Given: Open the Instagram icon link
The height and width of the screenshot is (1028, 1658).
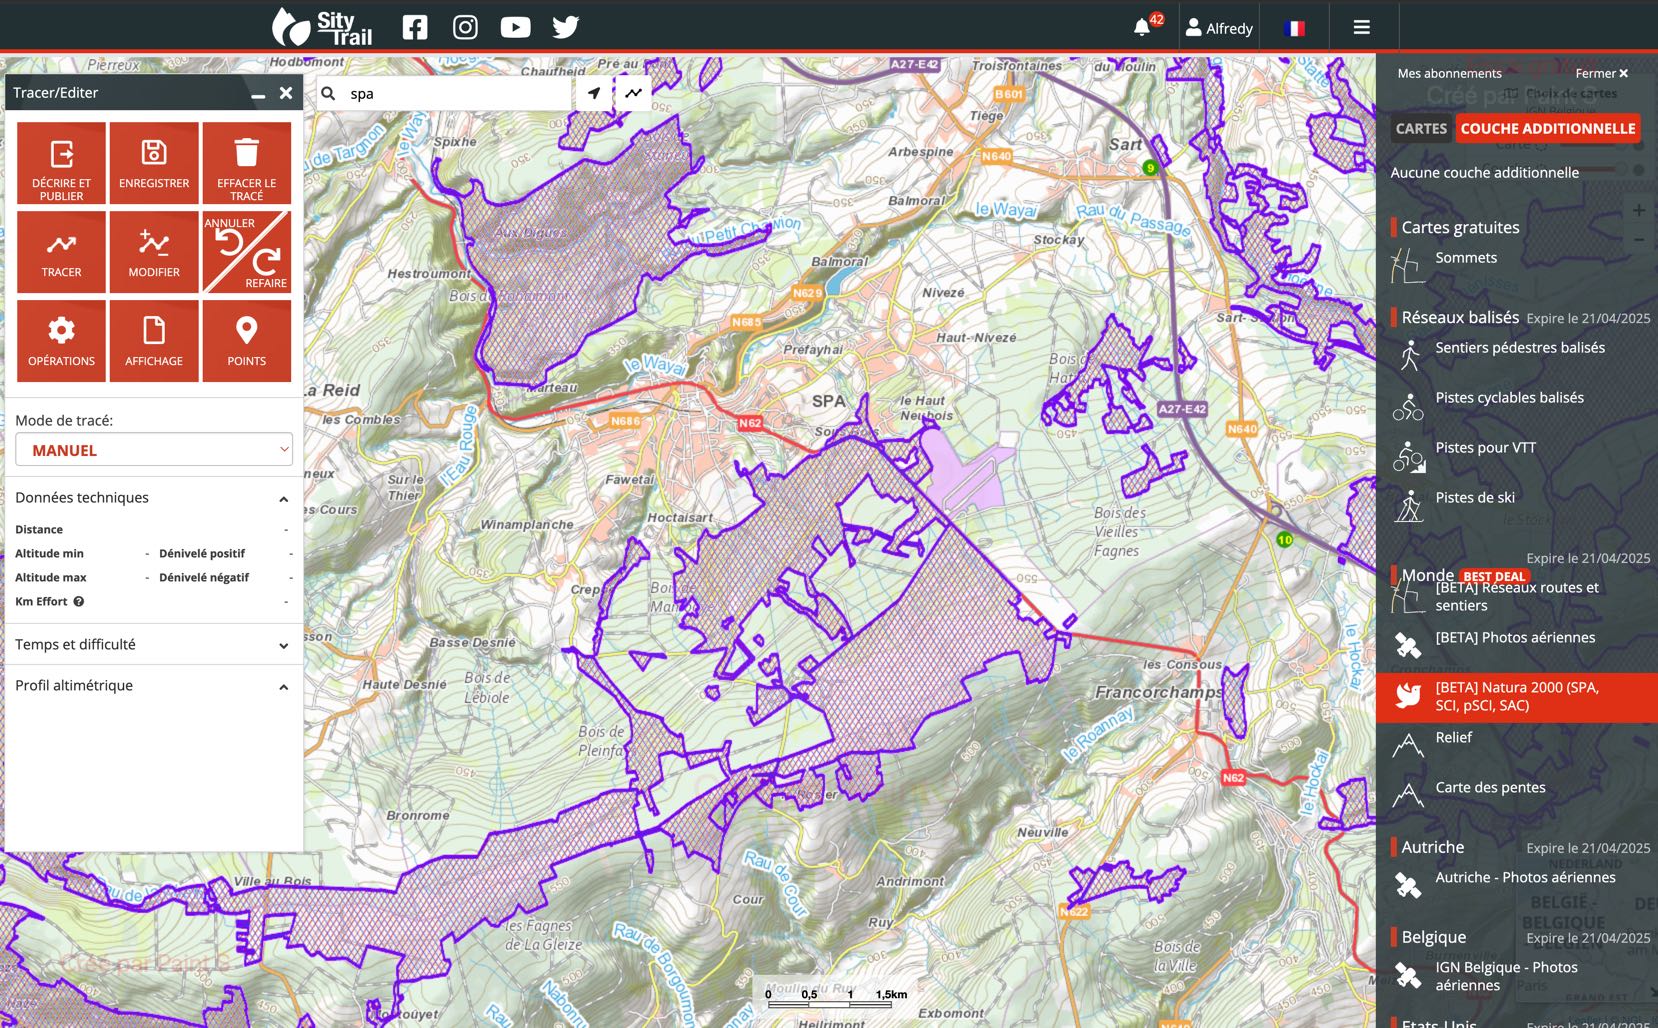Looking at the screenshot, I should pos(465,27).
